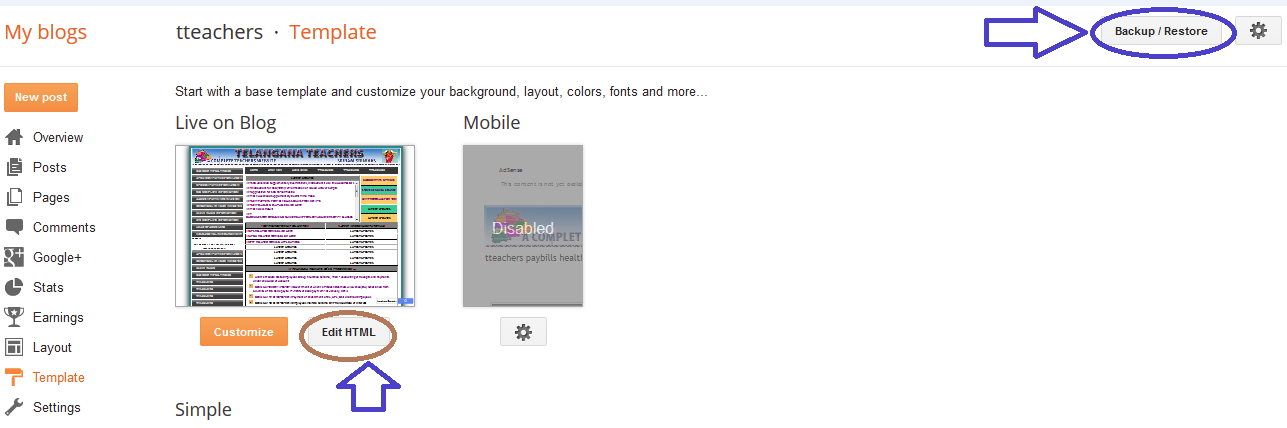Click the Settings wrench icon

(x=14, y=407)
